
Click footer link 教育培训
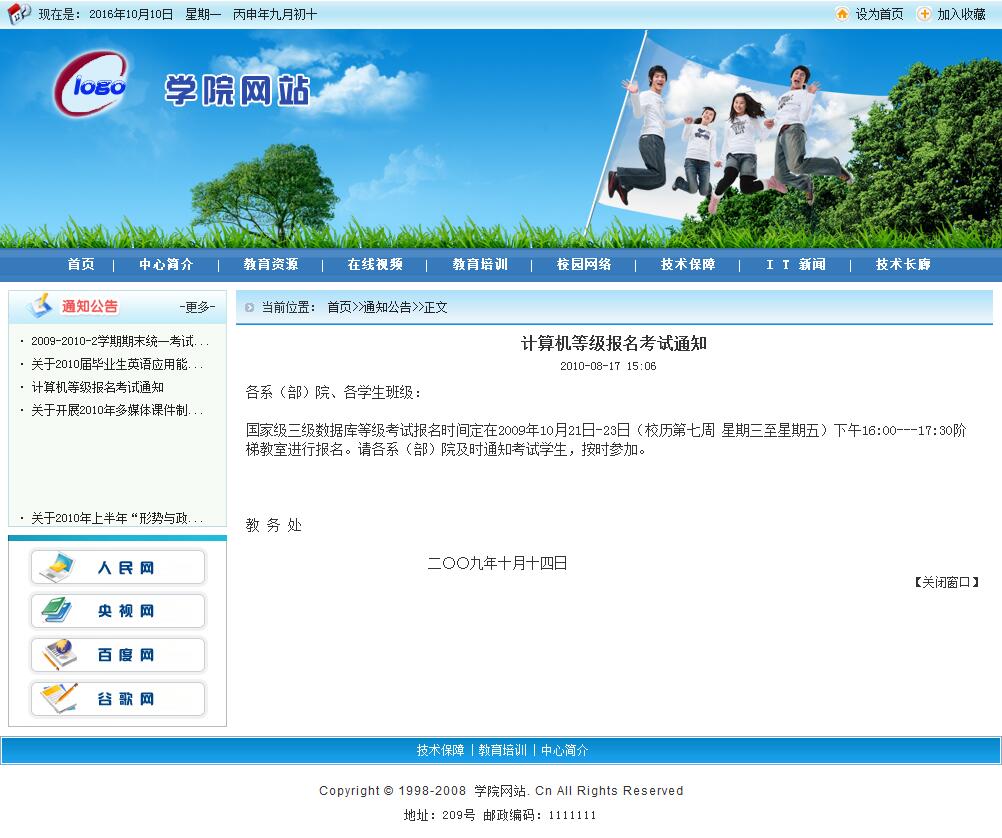pos(502,750)
